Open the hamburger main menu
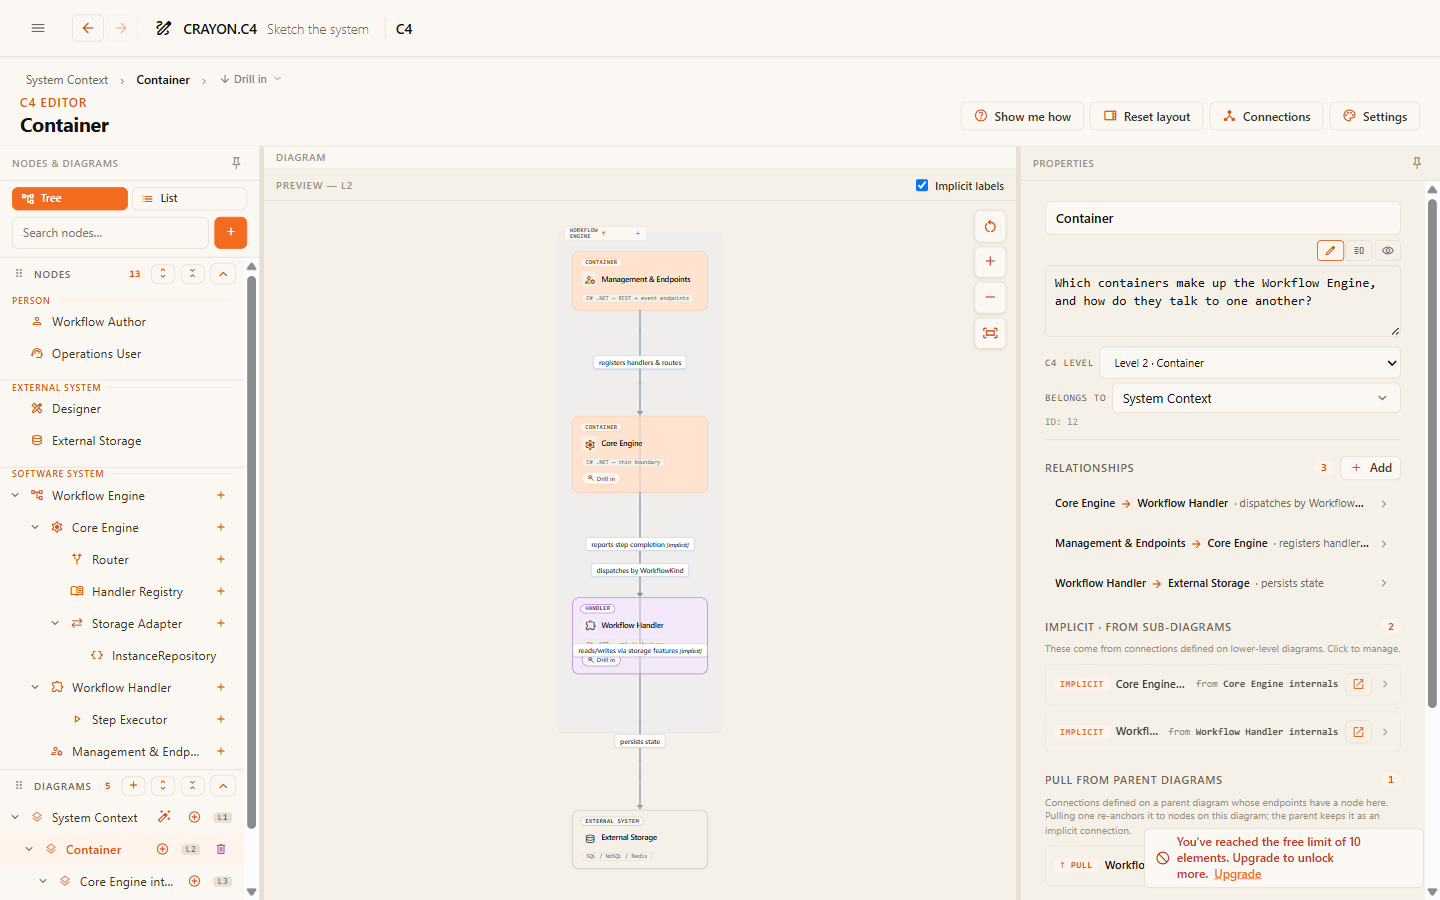The height and width of the screenshot is (900, 1440). point(38,28)
